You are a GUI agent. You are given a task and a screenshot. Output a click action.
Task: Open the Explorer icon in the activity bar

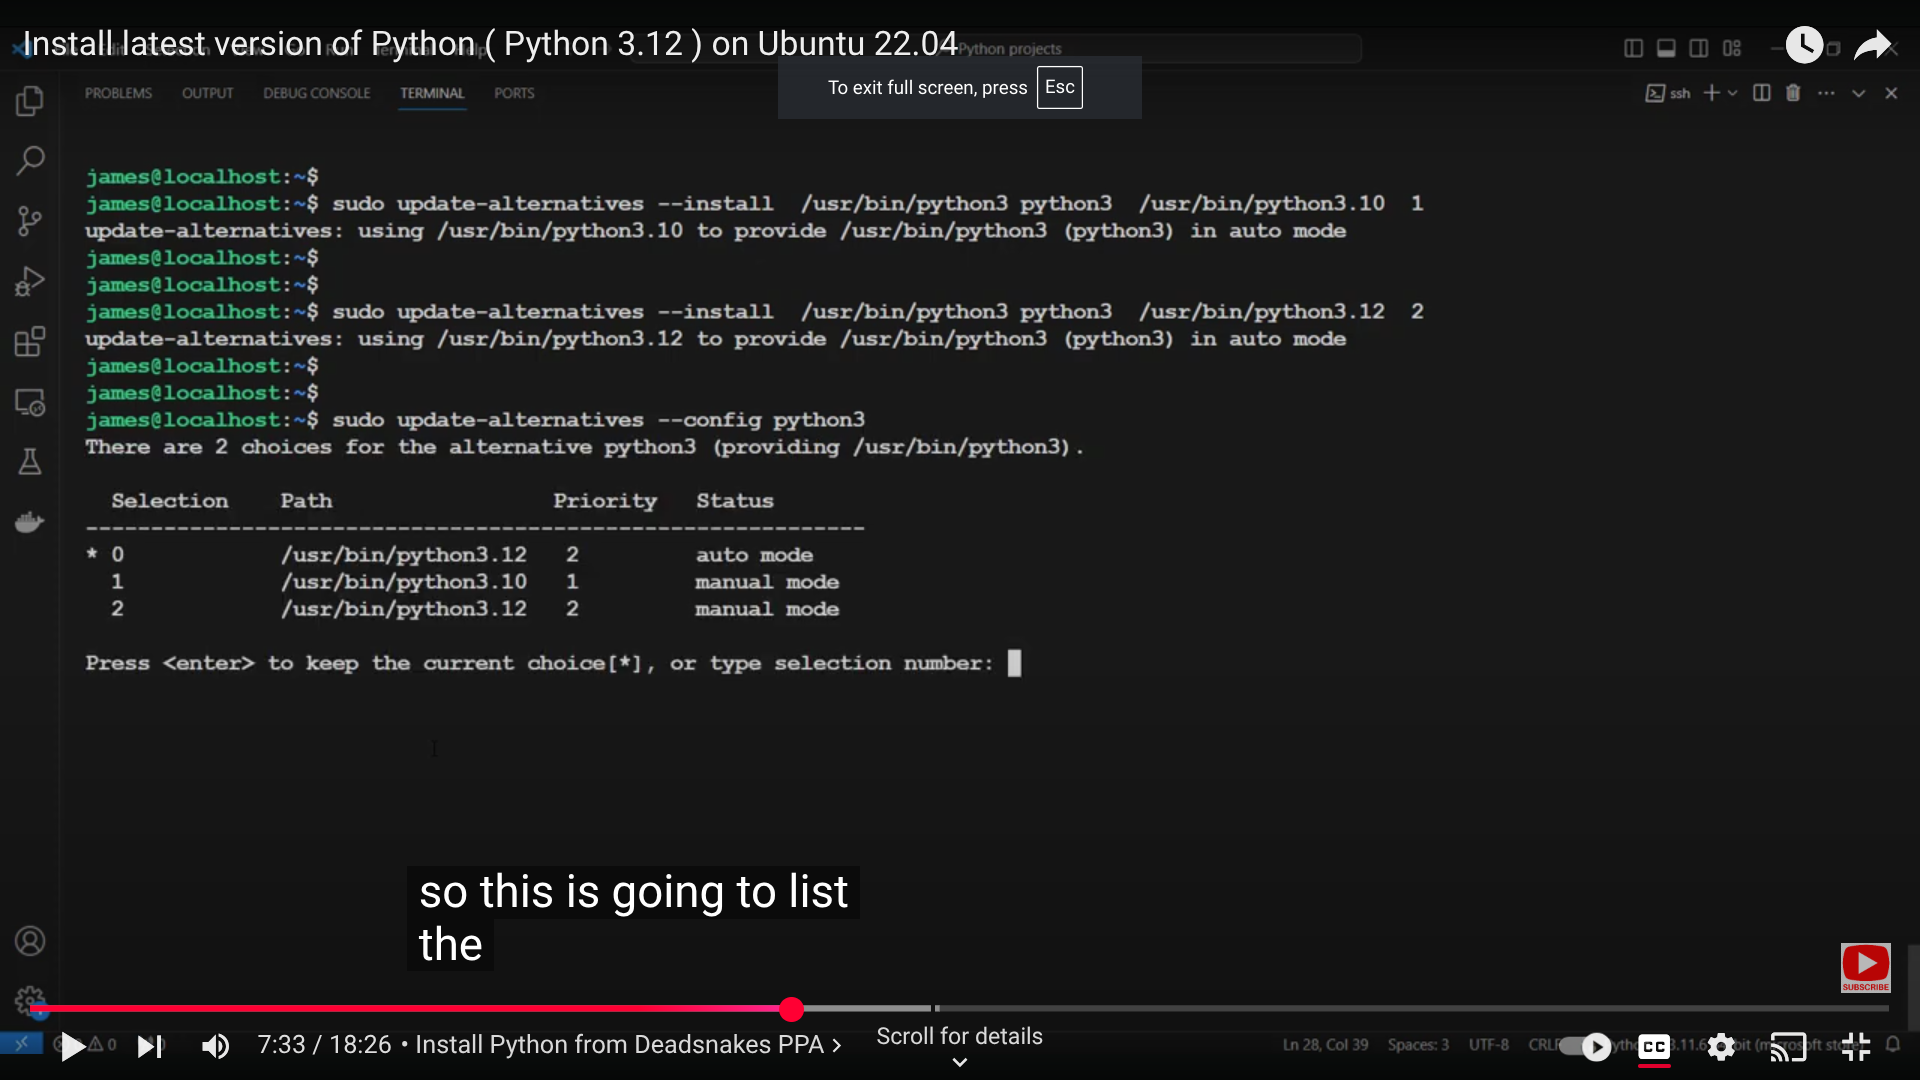click(x=30, y=101)
